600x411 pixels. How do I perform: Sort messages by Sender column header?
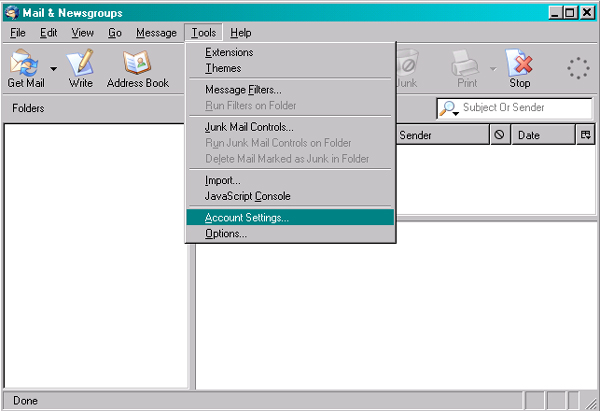pyautogui.click(x=440, y=135)
